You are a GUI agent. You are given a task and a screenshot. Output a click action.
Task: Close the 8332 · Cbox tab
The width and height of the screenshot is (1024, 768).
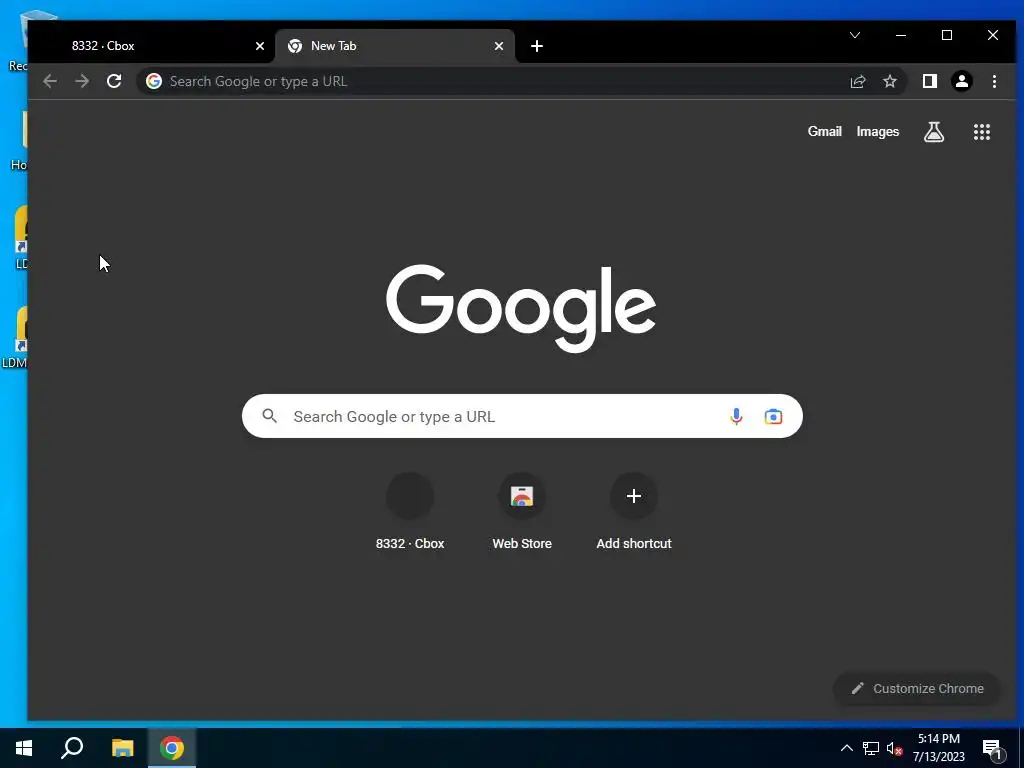click(260, 46)
